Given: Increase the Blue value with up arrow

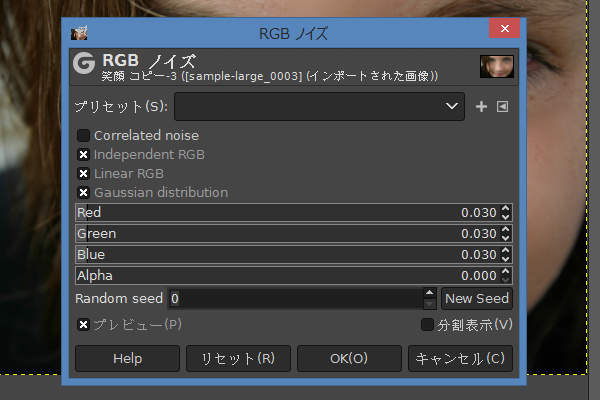Looking at the screenshot, I should [505, 250].
